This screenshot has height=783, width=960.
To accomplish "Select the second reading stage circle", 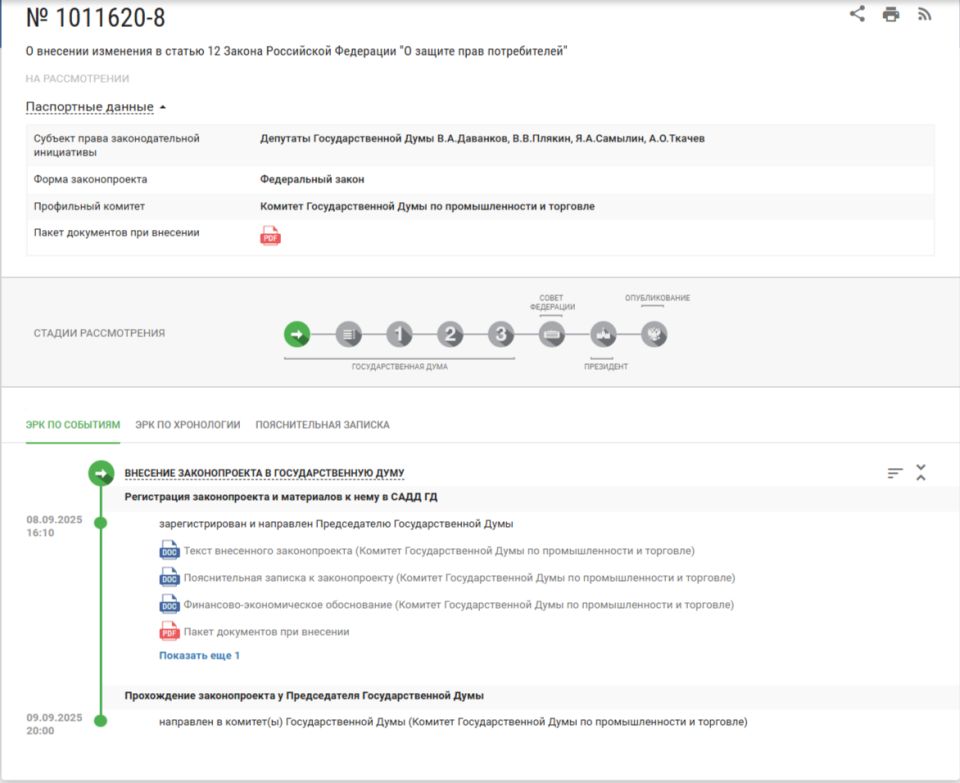I will 450,334.
